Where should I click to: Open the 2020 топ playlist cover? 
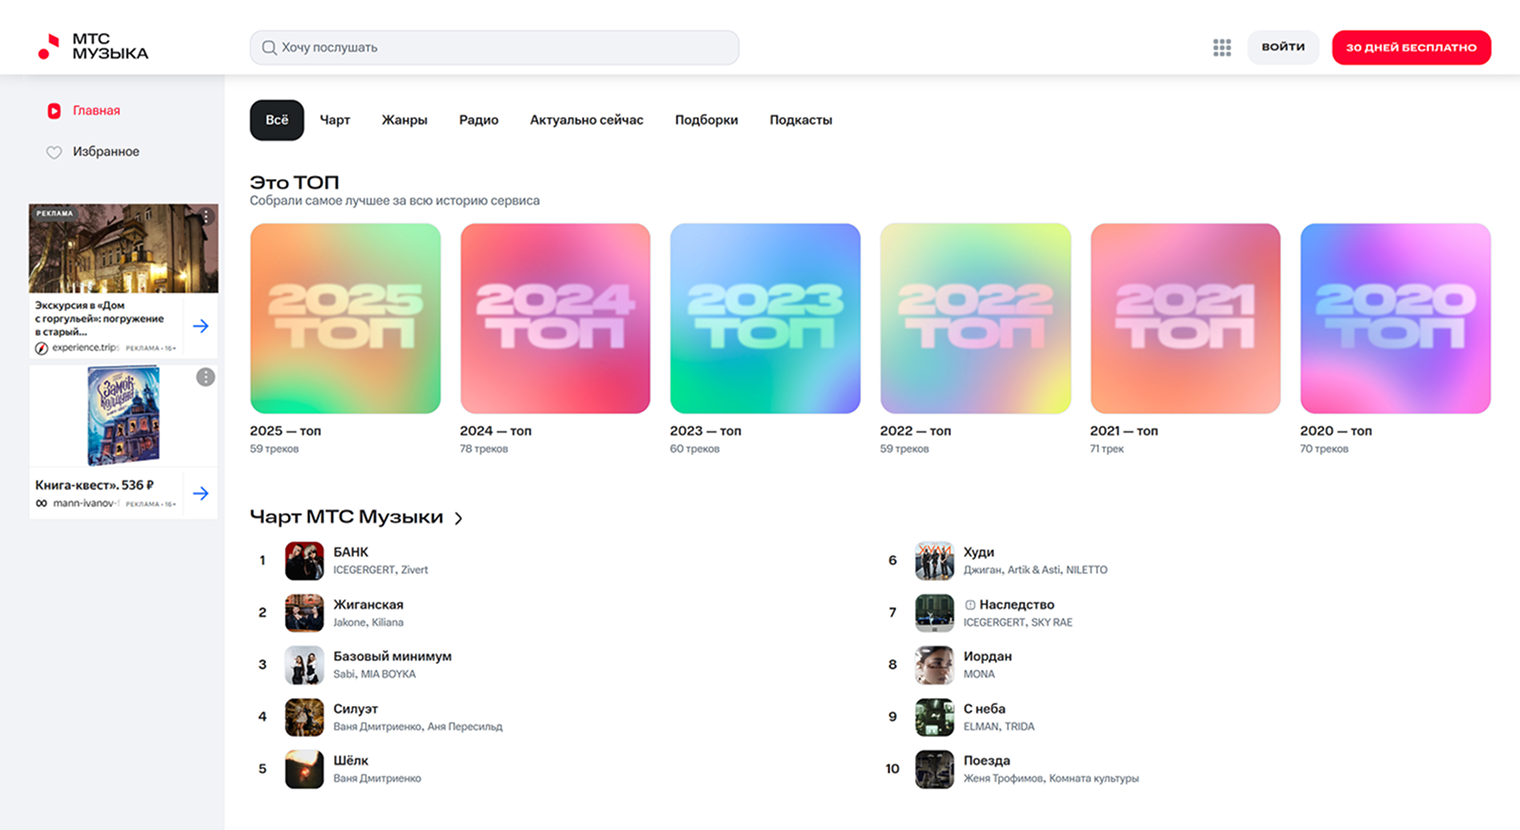pyautogui.click(x=1395, y=318)
